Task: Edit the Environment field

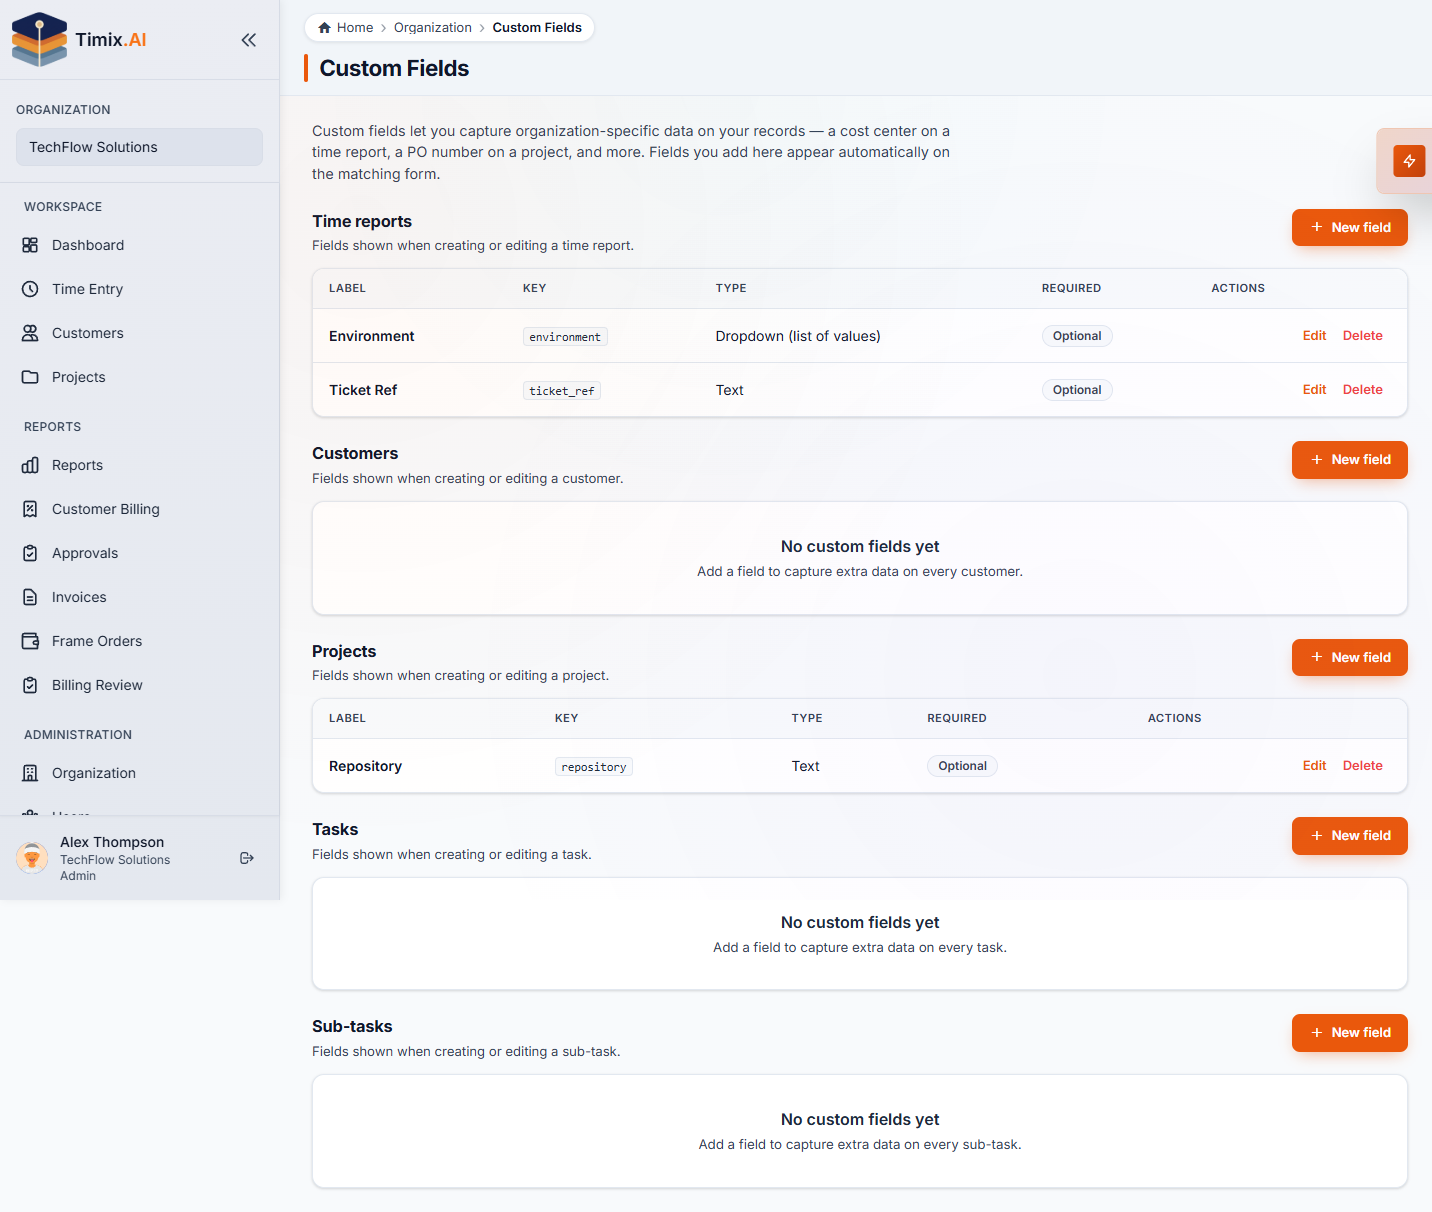Action: click(x=1314, y=336)
